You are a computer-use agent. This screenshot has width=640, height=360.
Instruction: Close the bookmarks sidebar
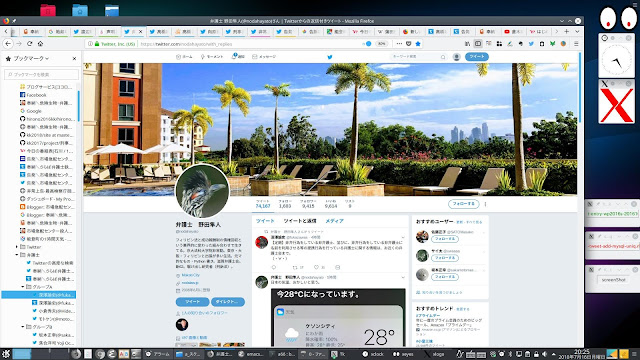pyautogui.click(x=74, y=59)
